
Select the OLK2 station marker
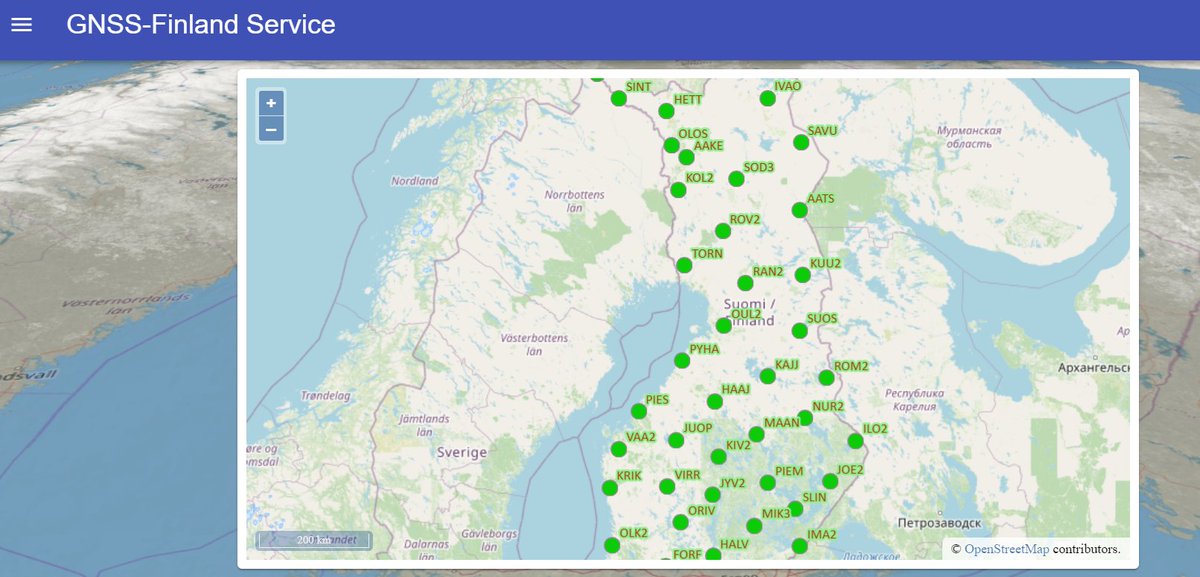point(612,545)
